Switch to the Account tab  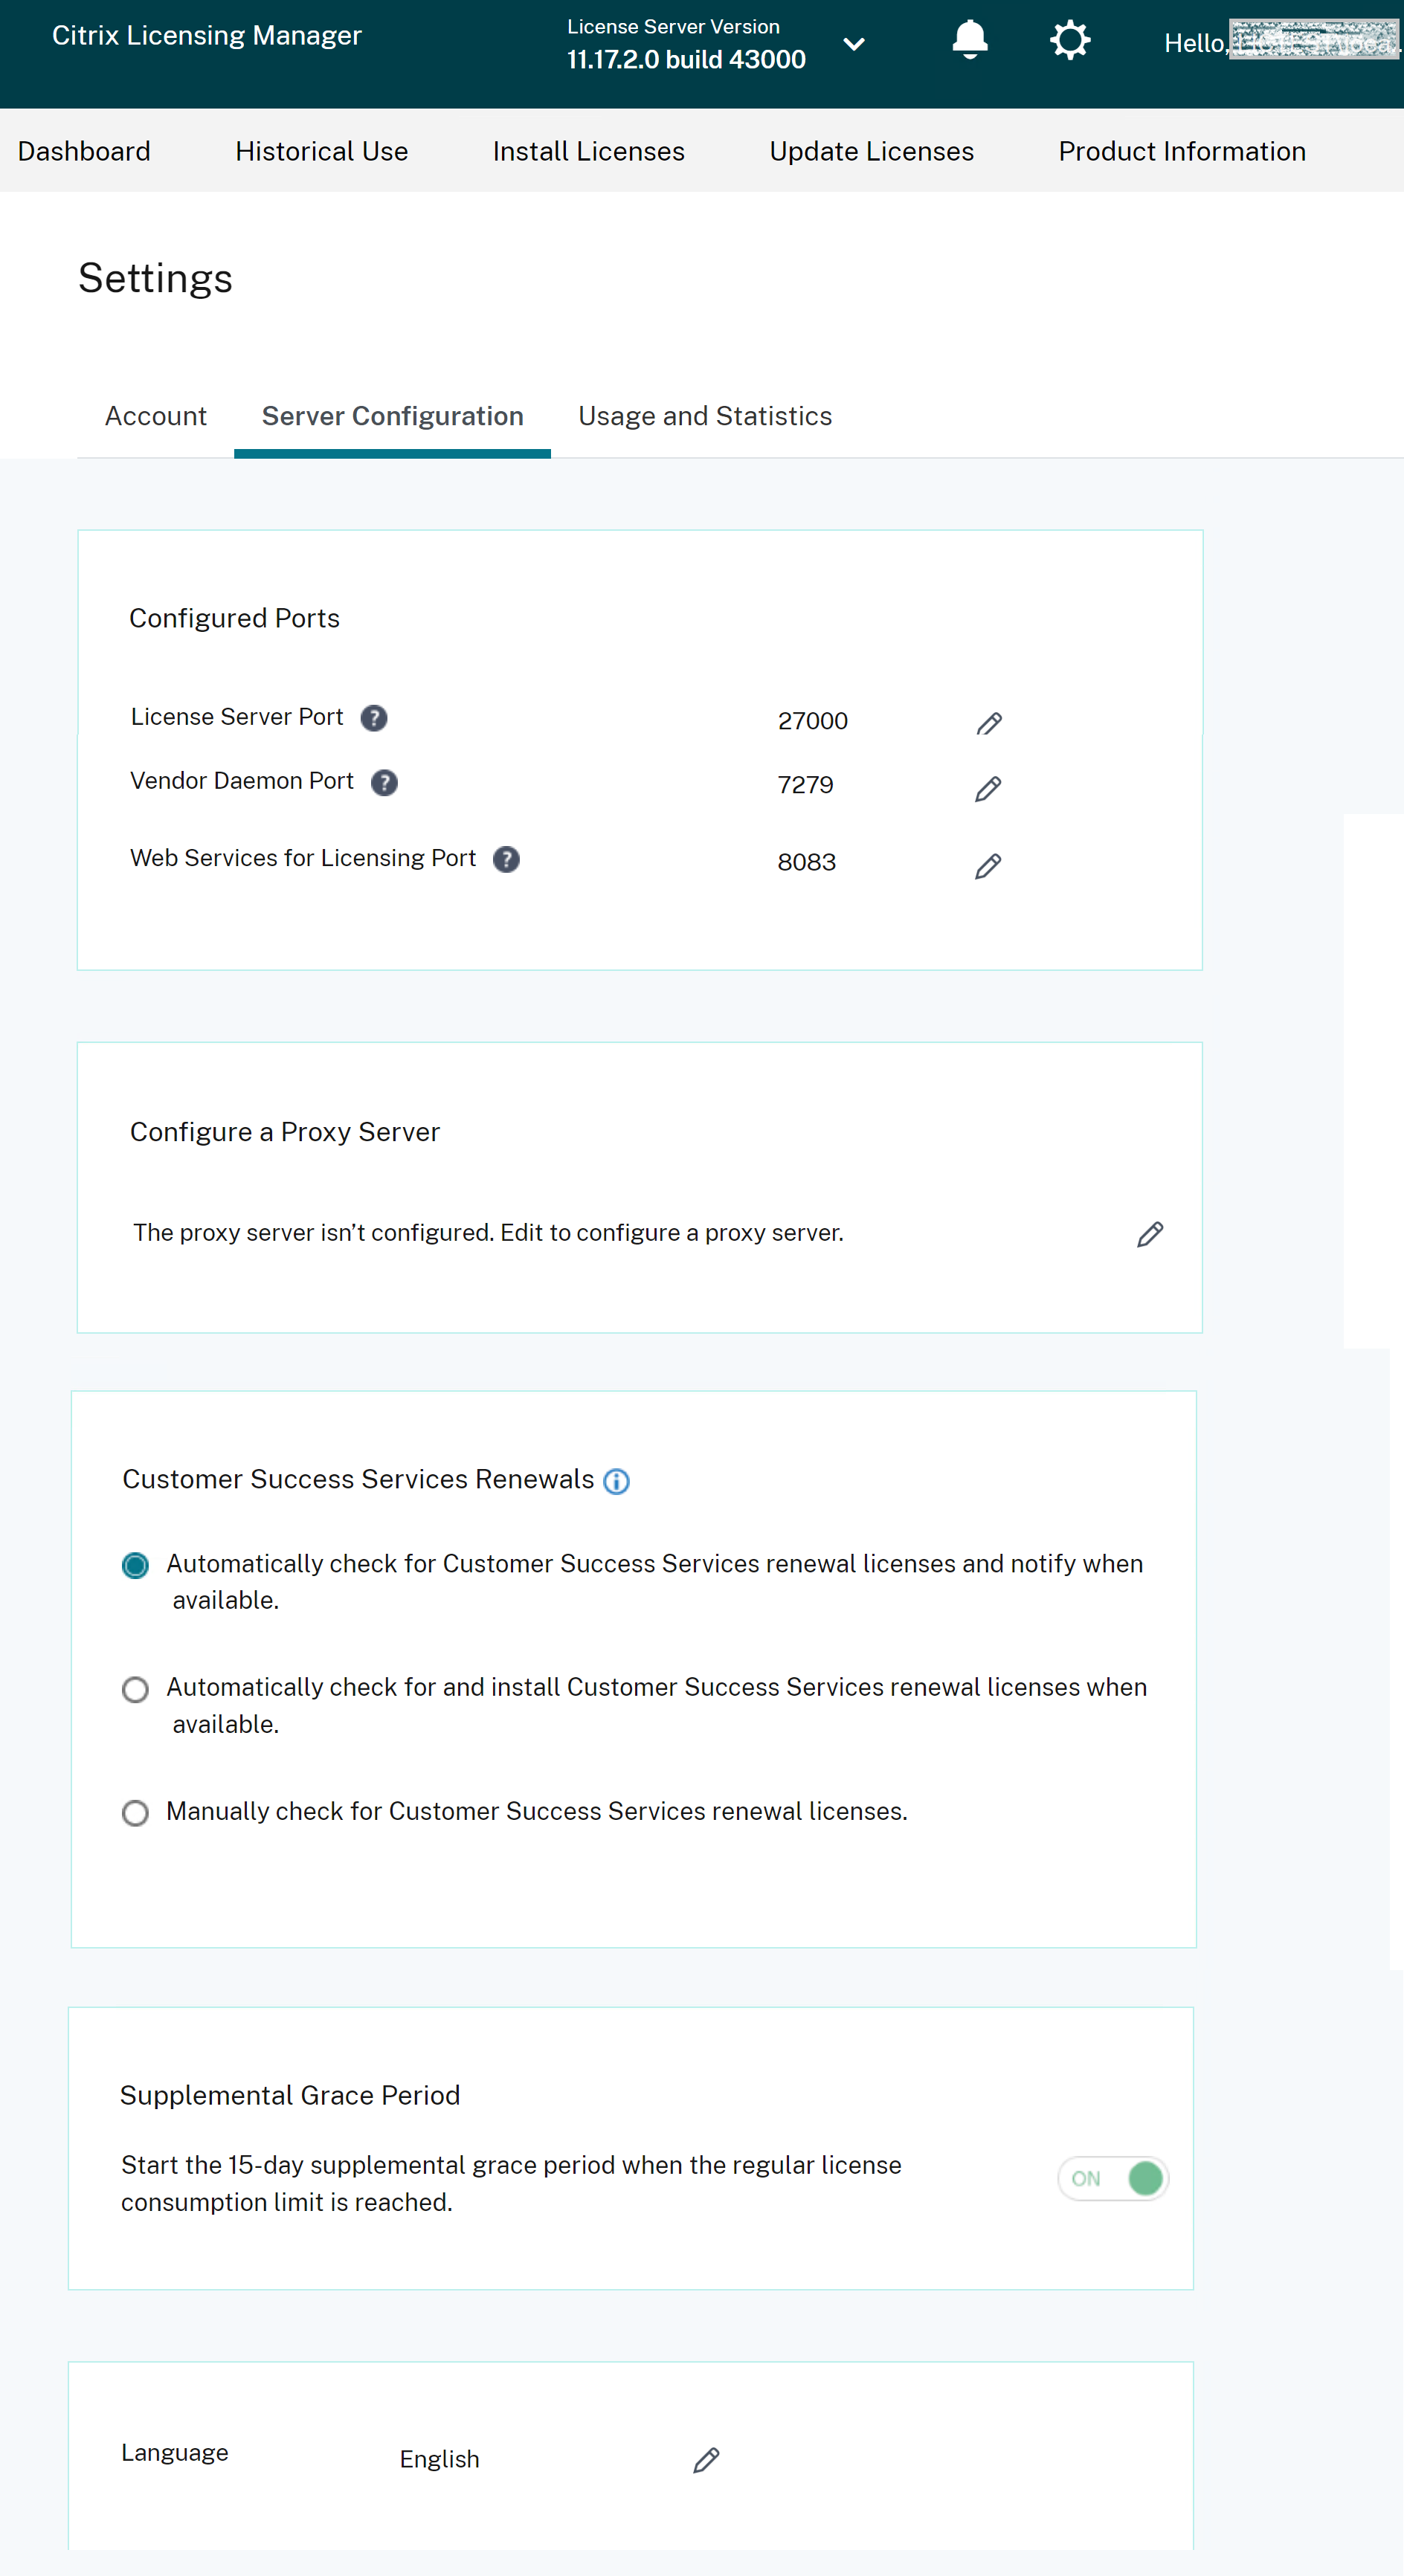[x=155, y=416]
